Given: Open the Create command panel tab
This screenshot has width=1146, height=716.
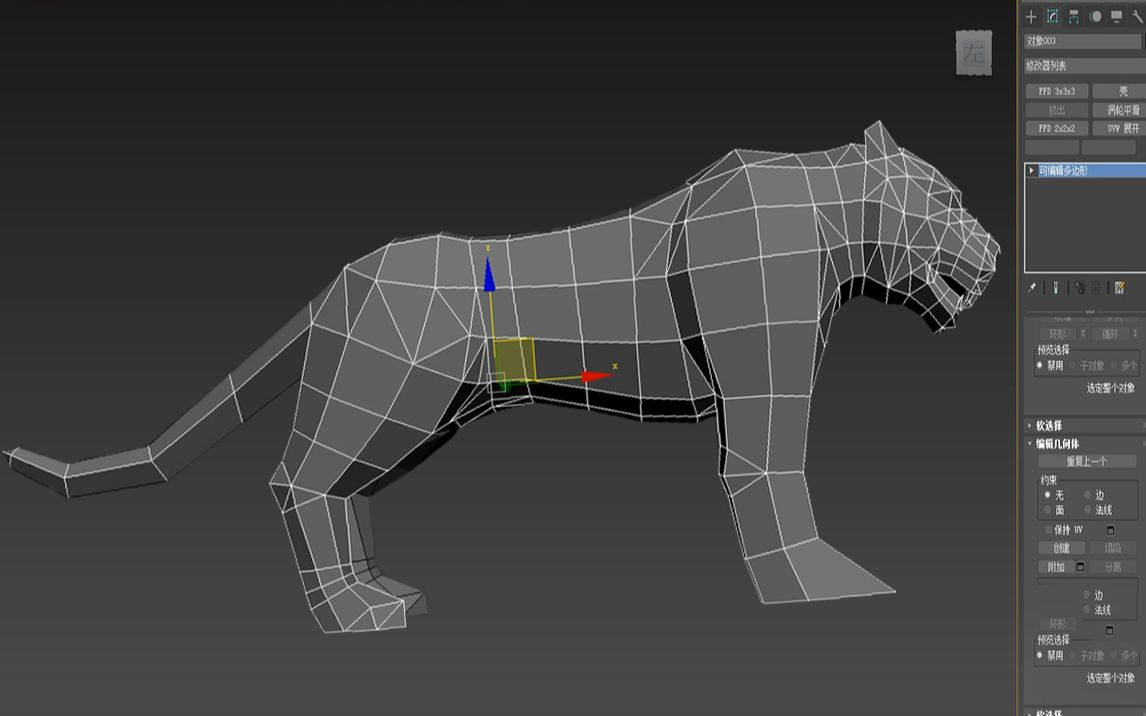Looking at the screenshot, I should pyautogui.click(x=1031, y=16).
